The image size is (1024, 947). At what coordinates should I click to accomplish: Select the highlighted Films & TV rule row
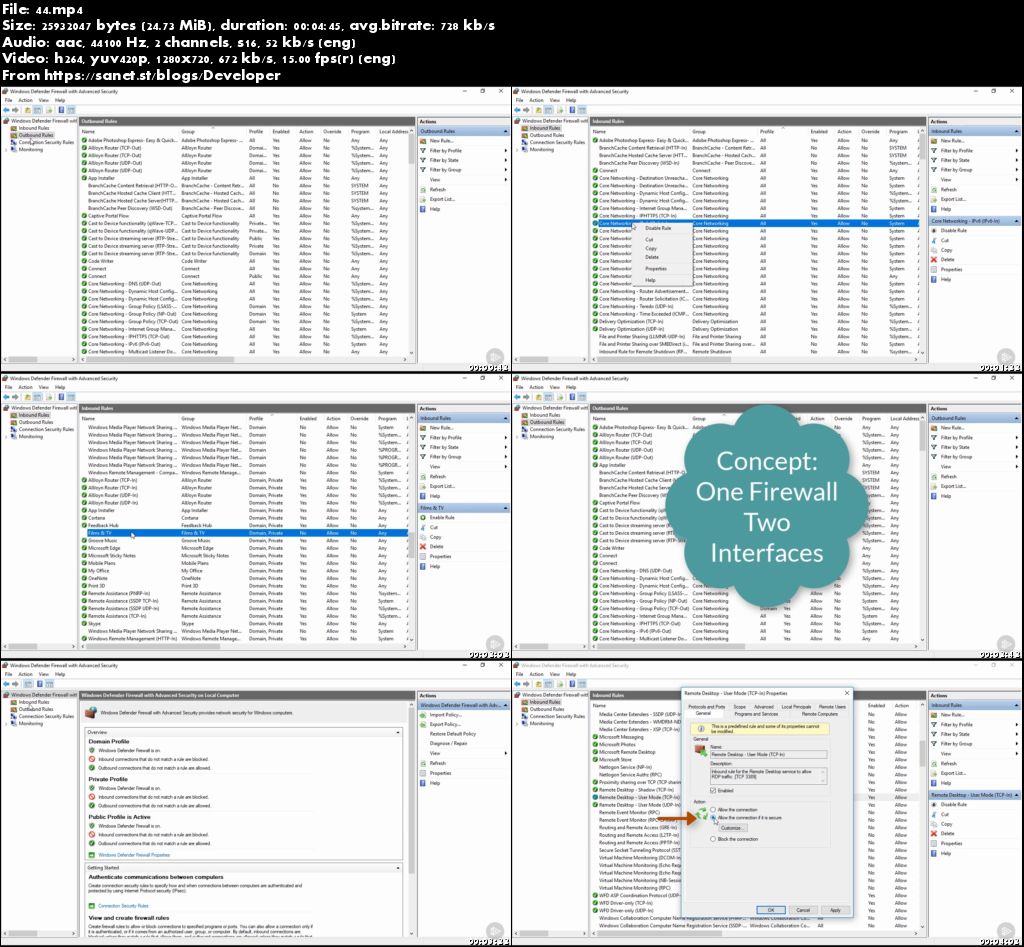[x=244, y=533]
